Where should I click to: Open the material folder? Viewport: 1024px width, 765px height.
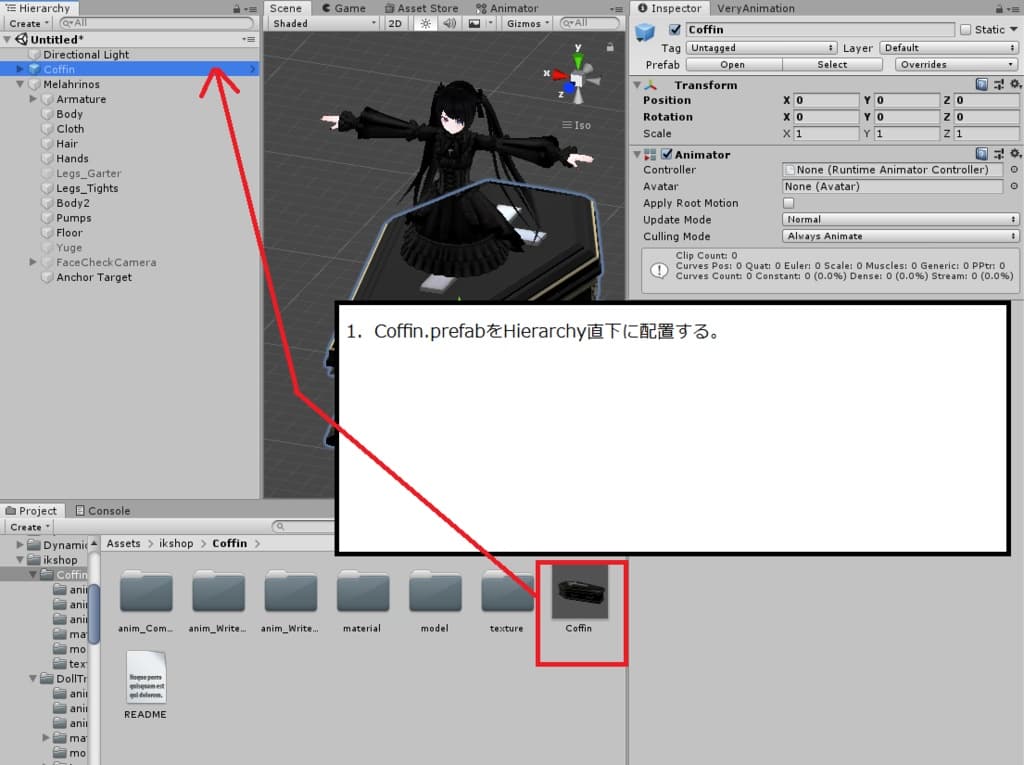click(x=362, y=592)
